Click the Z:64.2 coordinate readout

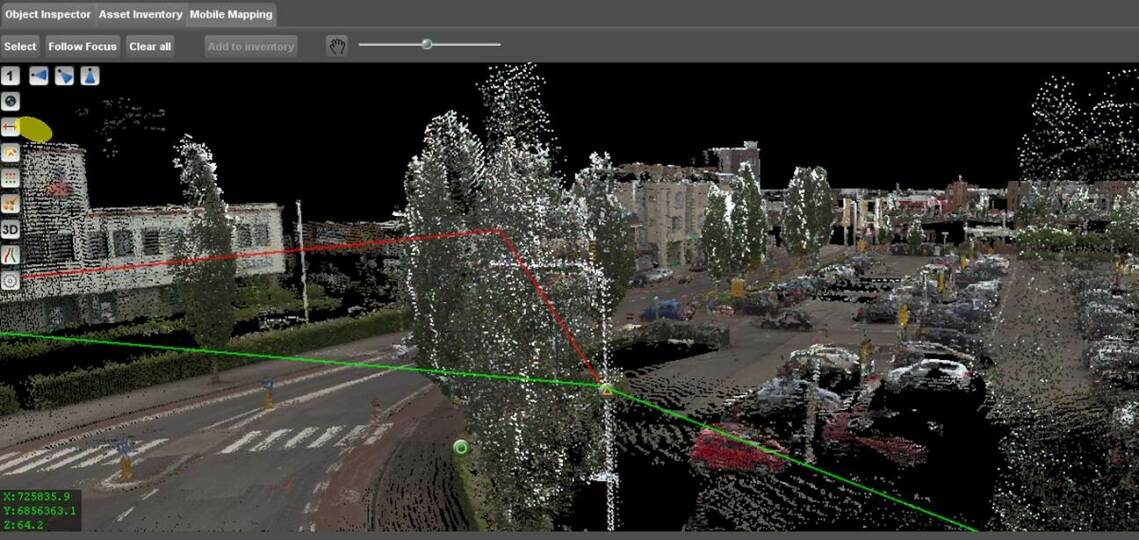(24, 525)
